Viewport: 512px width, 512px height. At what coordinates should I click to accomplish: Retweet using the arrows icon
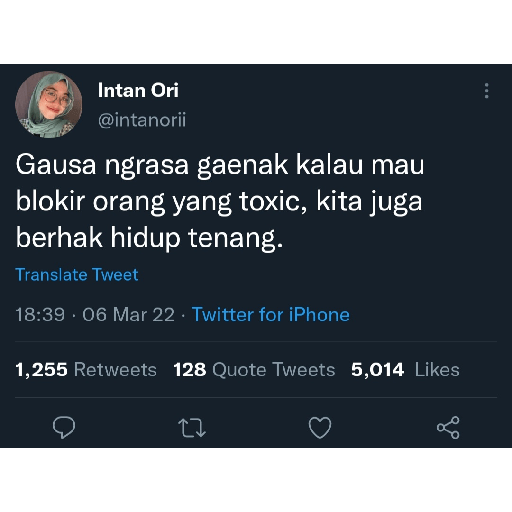point(192,428)
